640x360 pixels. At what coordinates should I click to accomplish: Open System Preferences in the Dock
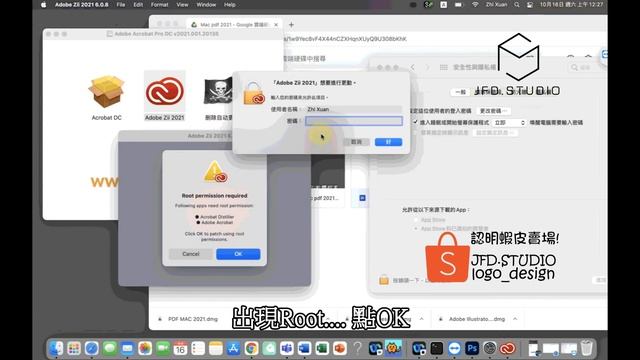point(490,348)
